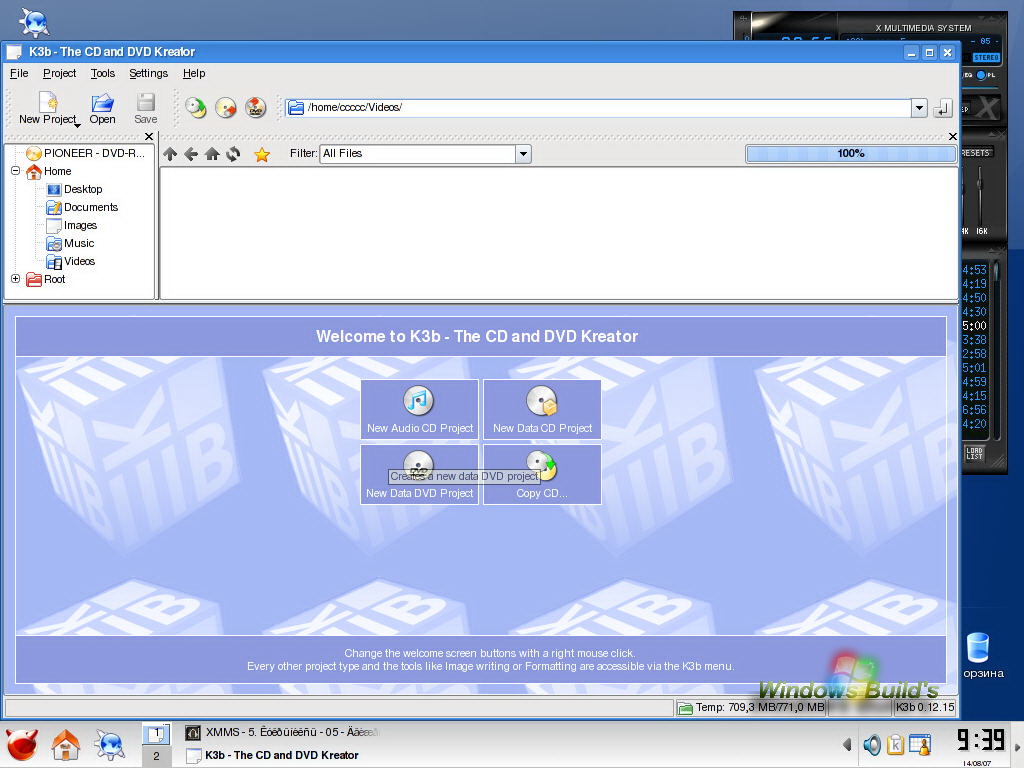Open bookmarks with the yellow star icon
This screenshot has width=1024, height=768.
click(x=262, y=154)
